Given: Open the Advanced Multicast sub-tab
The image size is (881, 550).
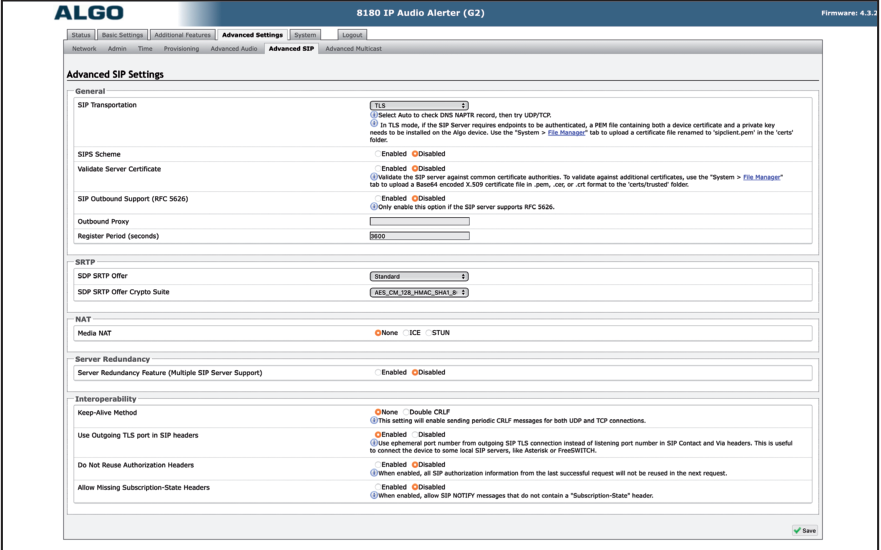Looking at the screenshot, I should click(355, 50).
